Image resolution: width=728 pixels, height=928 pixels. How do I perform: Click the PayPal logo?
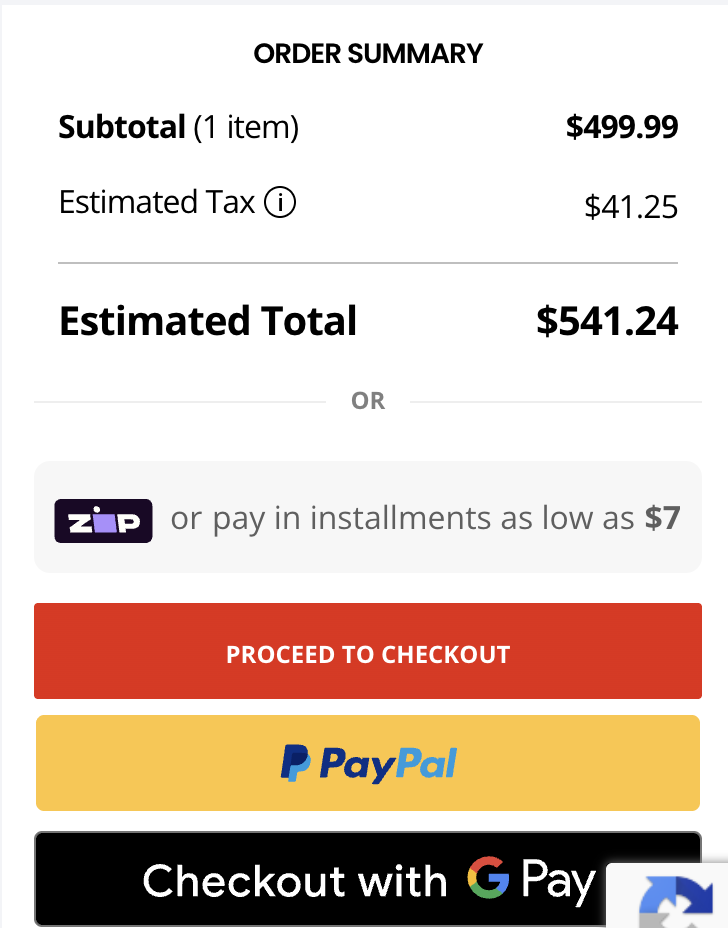pos(369,763)
